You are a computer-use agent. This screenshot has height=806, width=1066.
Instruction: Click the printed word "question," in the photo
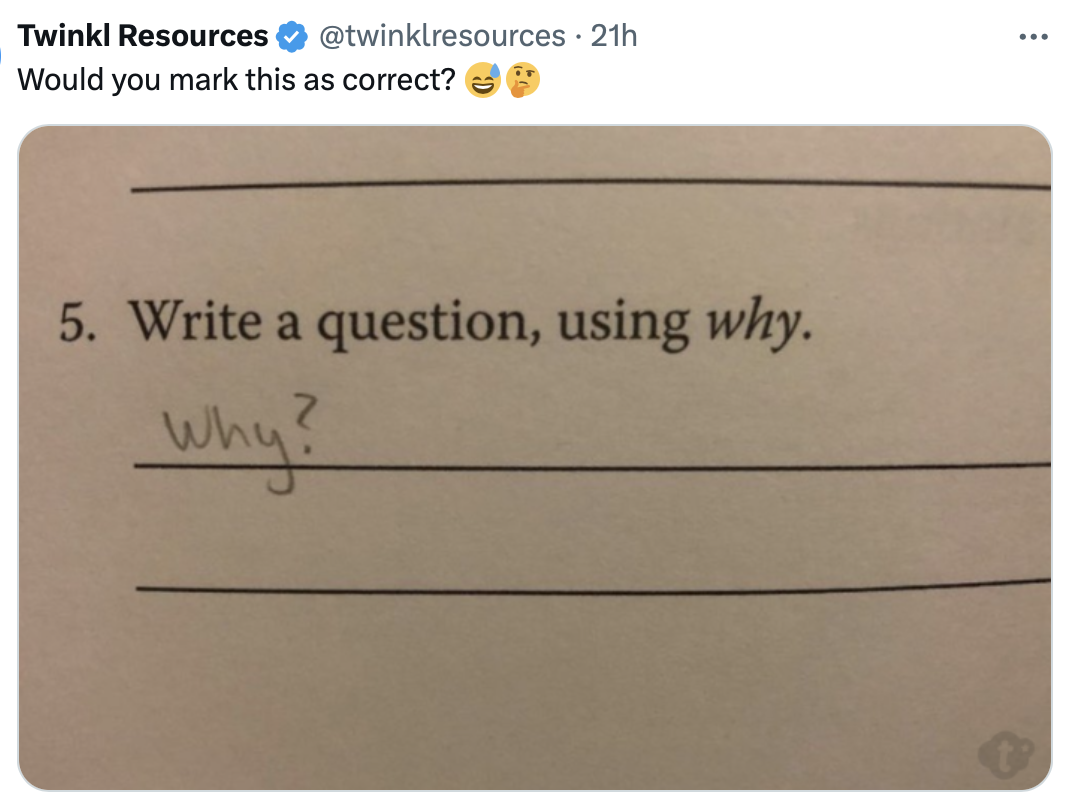pyautogui.click(x=435, y=325)
